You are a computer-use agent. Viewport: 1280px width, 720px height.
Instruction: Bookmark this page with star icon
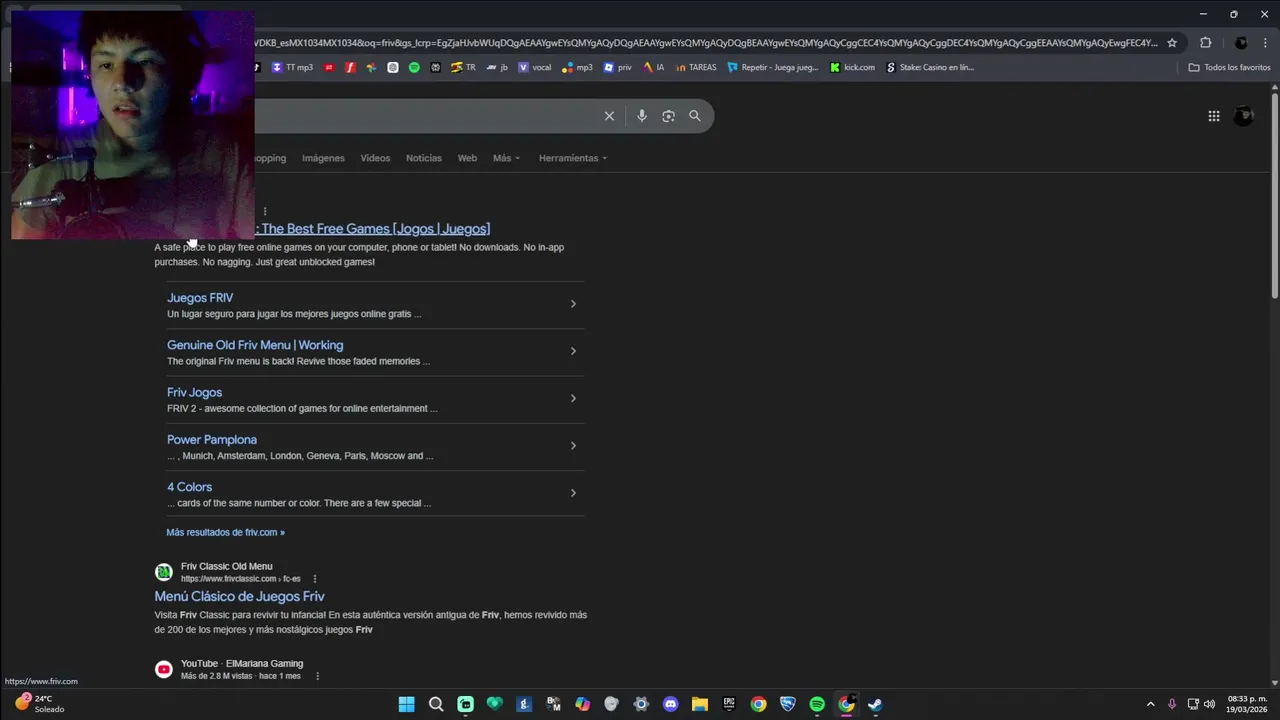coord(1172,43)
